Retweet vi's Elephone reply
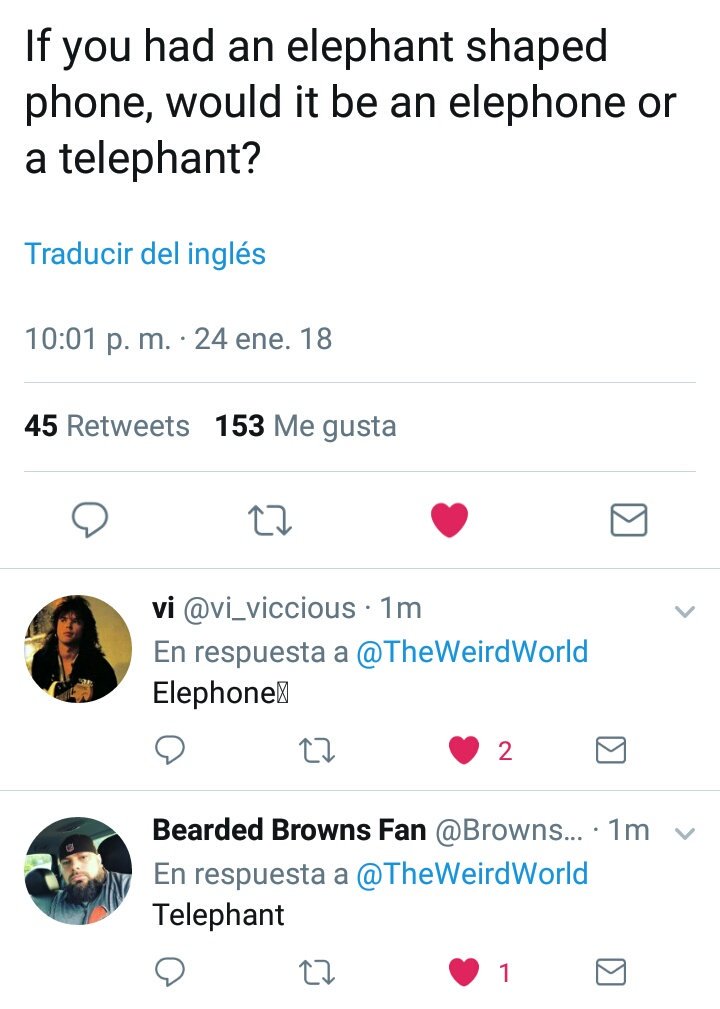The width and height of the screenshot is (720, 1009). coord(317,750)
